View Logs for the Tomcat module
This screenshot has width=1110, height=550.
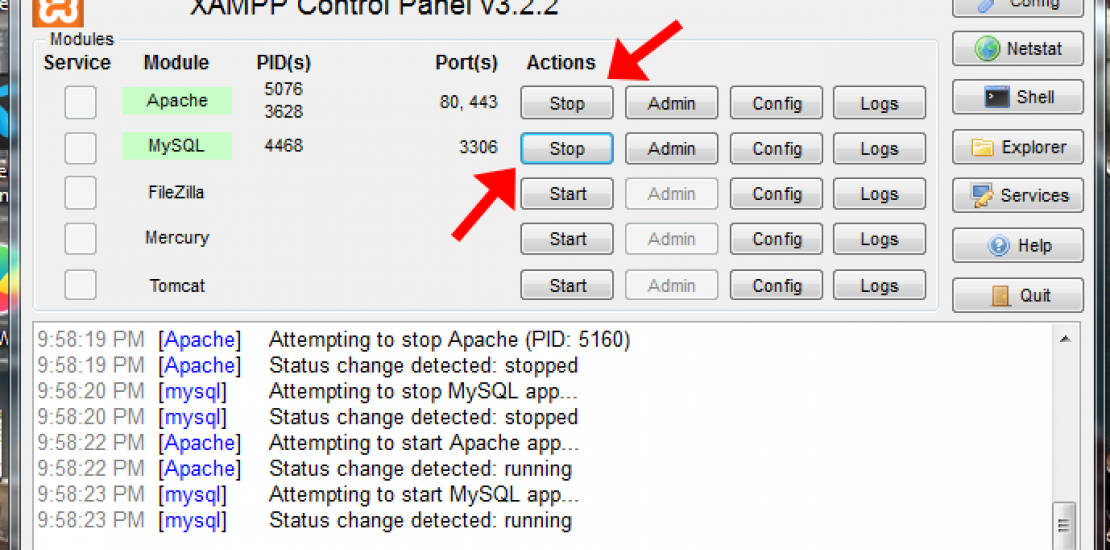coord(878,286)
